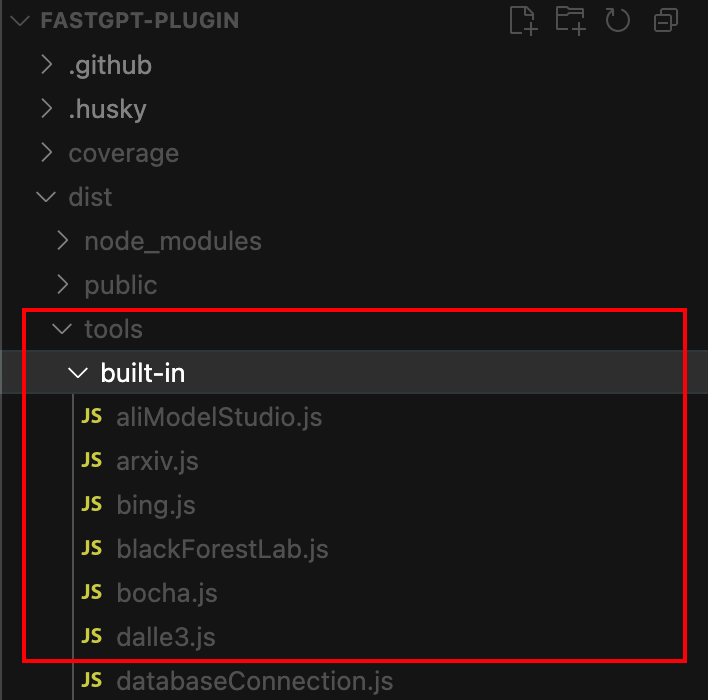This screenshot has width=708, height=700.
Task: Collapse the dist folder
Action: point(46,197)
